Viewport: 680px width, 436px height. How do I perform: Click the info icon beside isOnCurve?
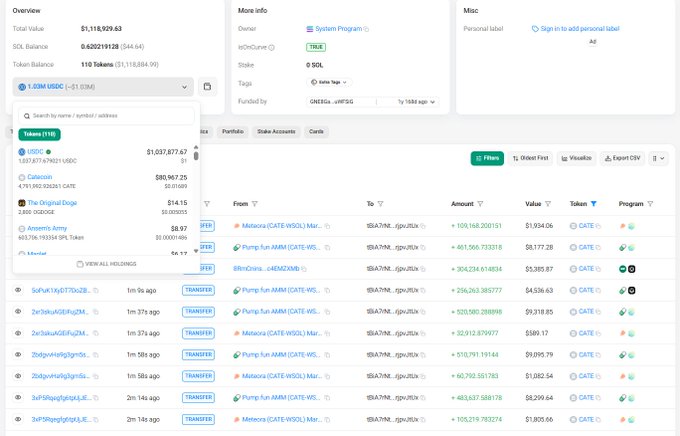pyautogui.click(x=271, y=47)
